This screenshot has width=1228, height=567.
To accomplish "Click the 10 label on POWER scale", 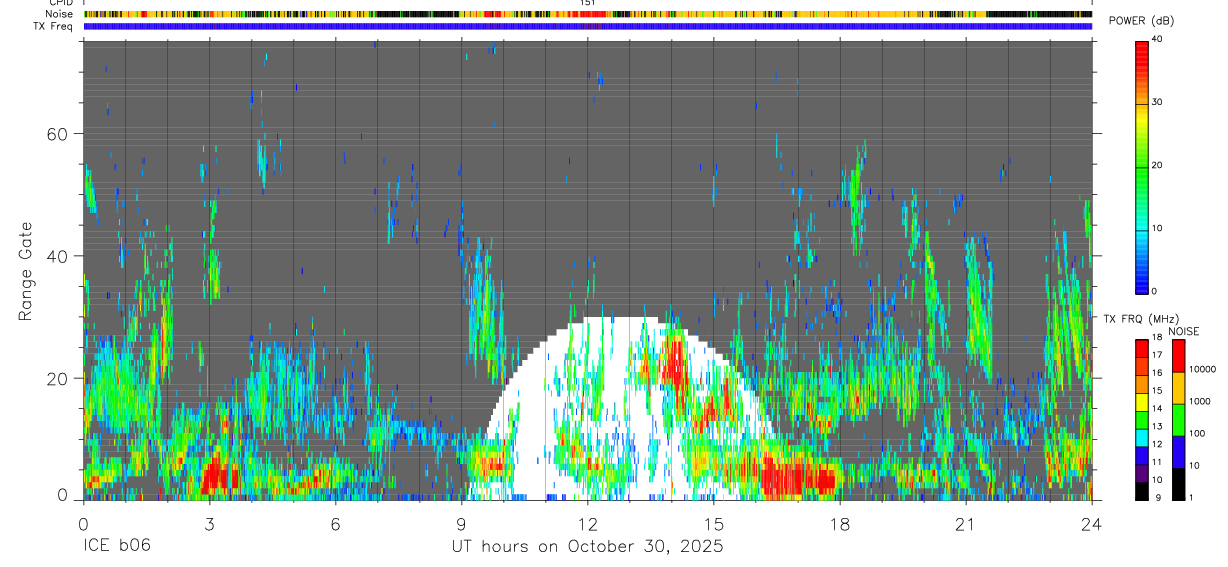I will tap(1158, 228).
